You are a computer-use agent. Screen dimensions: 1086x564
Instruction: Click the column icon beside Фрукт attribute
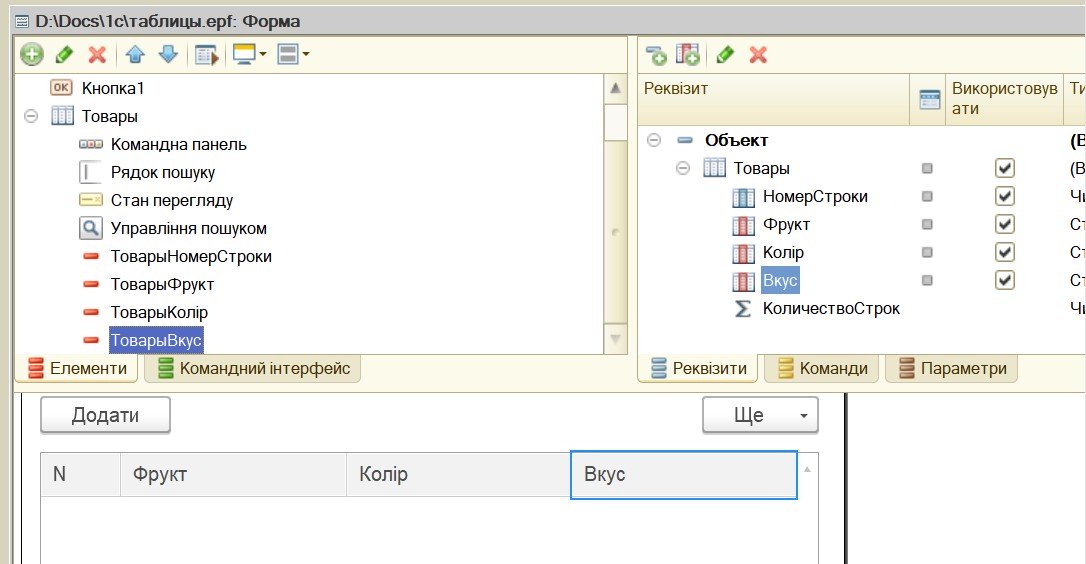click(743, 225)
